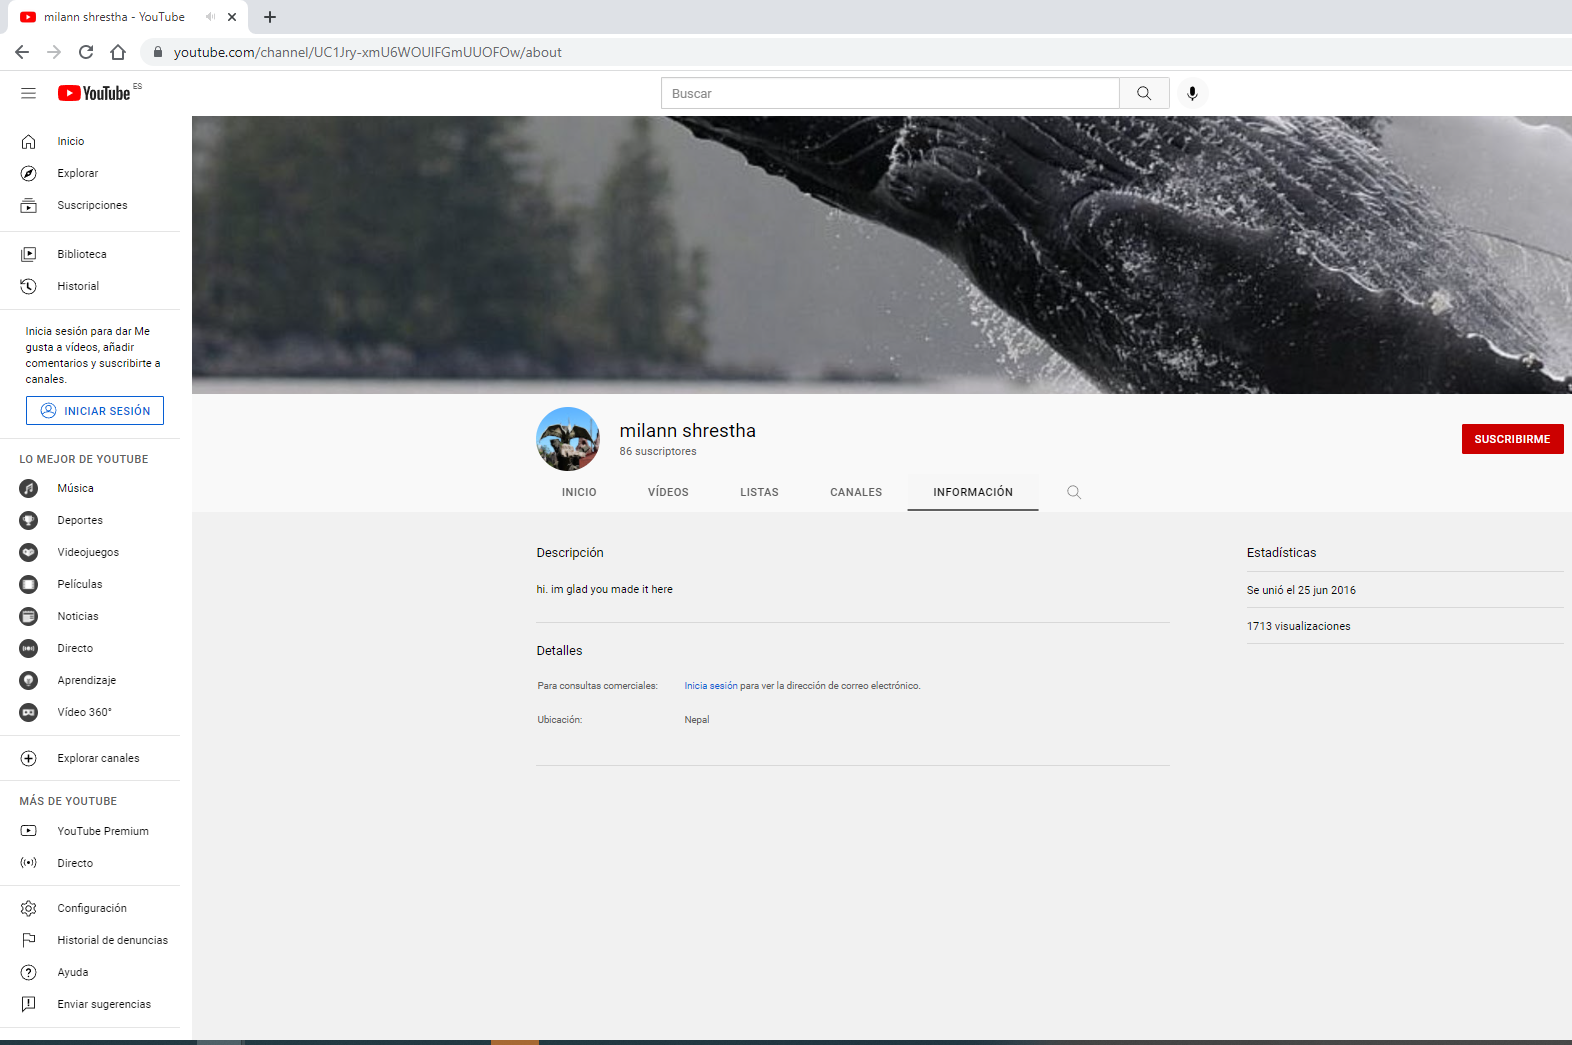Open Historial in sidebar
This screenshot has width=1572, height=1045.
tap(78, 286)
